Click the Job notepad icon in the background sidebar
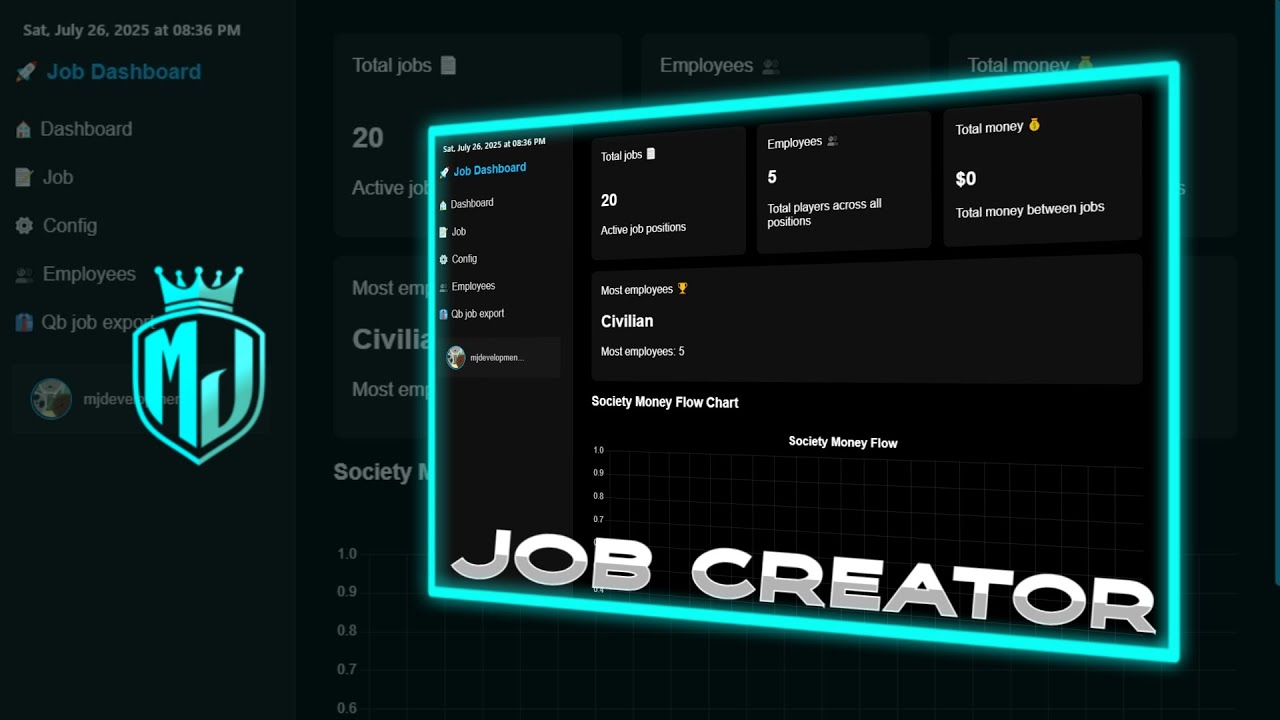Viewport: 1280px width, 720px height. 24,177
